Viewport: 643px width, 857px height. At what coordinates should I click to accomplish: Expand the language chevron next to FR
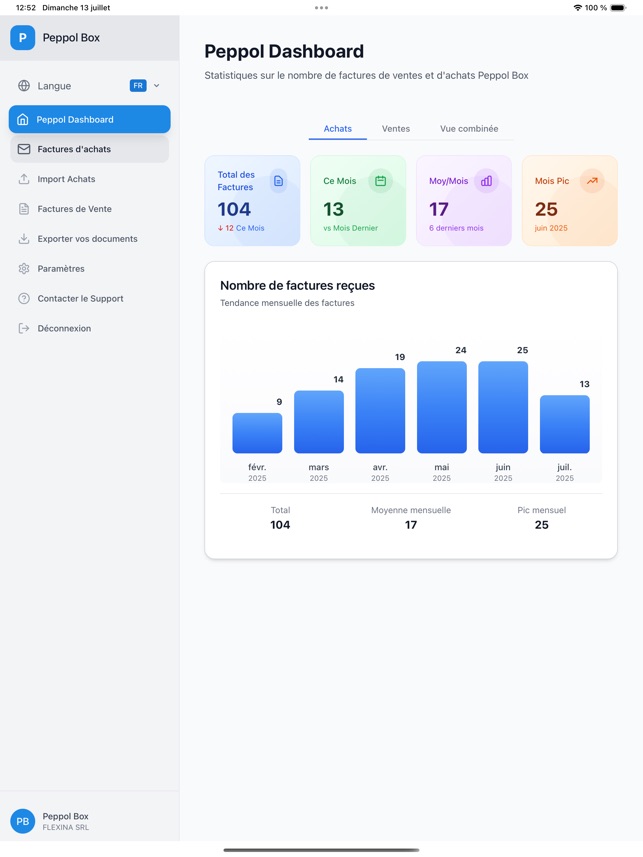pyautogui.click(x=156, y=86)
